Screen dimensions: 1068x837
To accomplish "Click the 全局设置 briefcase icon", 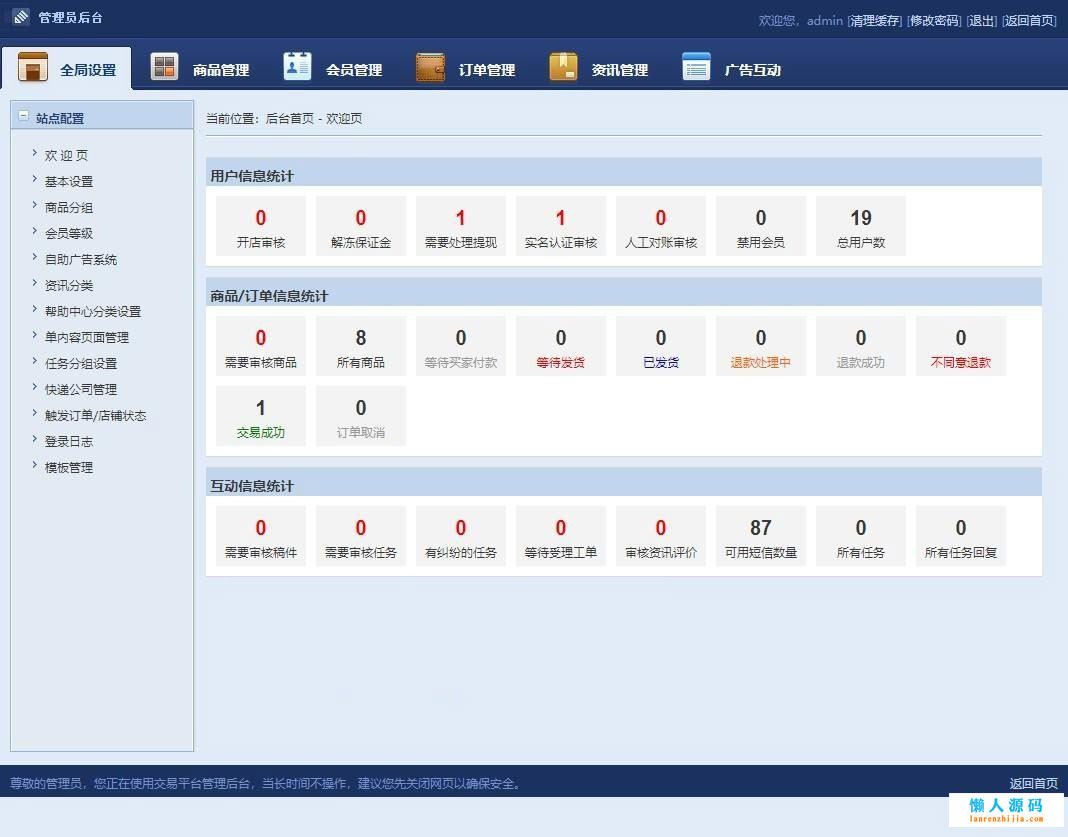I will pos(33,69).
